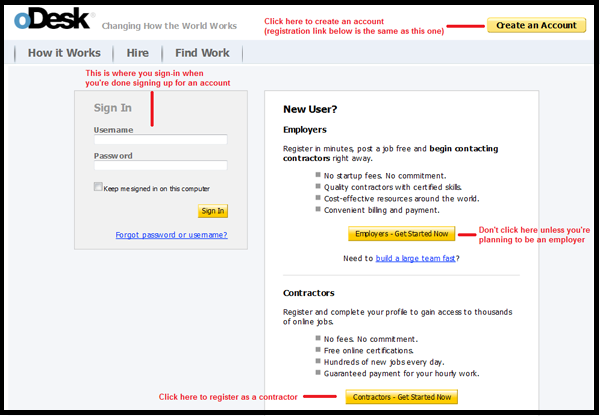Click 'Hundreds of new jobs every day' bullet
Screen dimensions: 600x416
384,362
